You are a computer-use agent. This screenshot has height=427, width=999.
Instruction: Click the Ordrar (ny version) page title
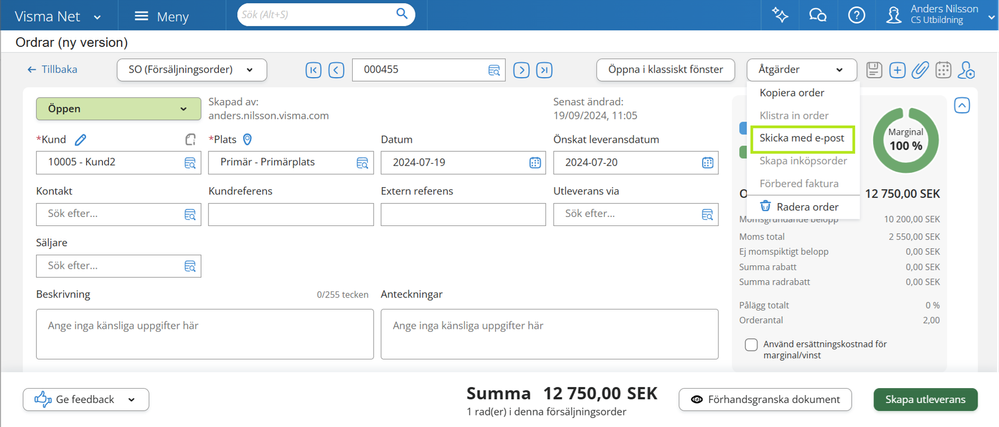[x=71, y=43]
